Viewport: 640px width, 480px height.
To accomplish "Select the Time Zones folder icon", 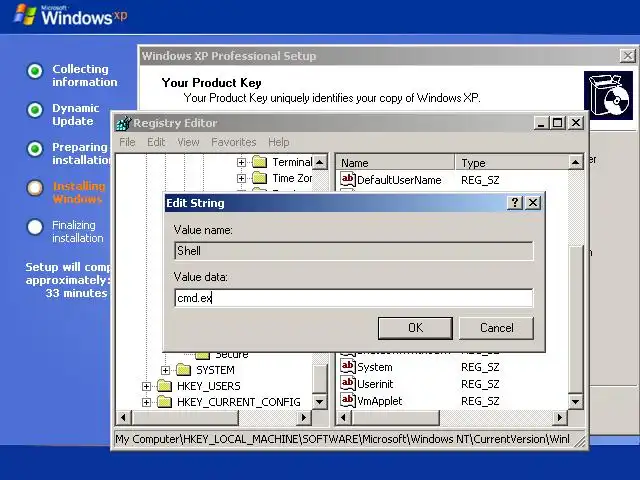I will click(x=259, y=178).
